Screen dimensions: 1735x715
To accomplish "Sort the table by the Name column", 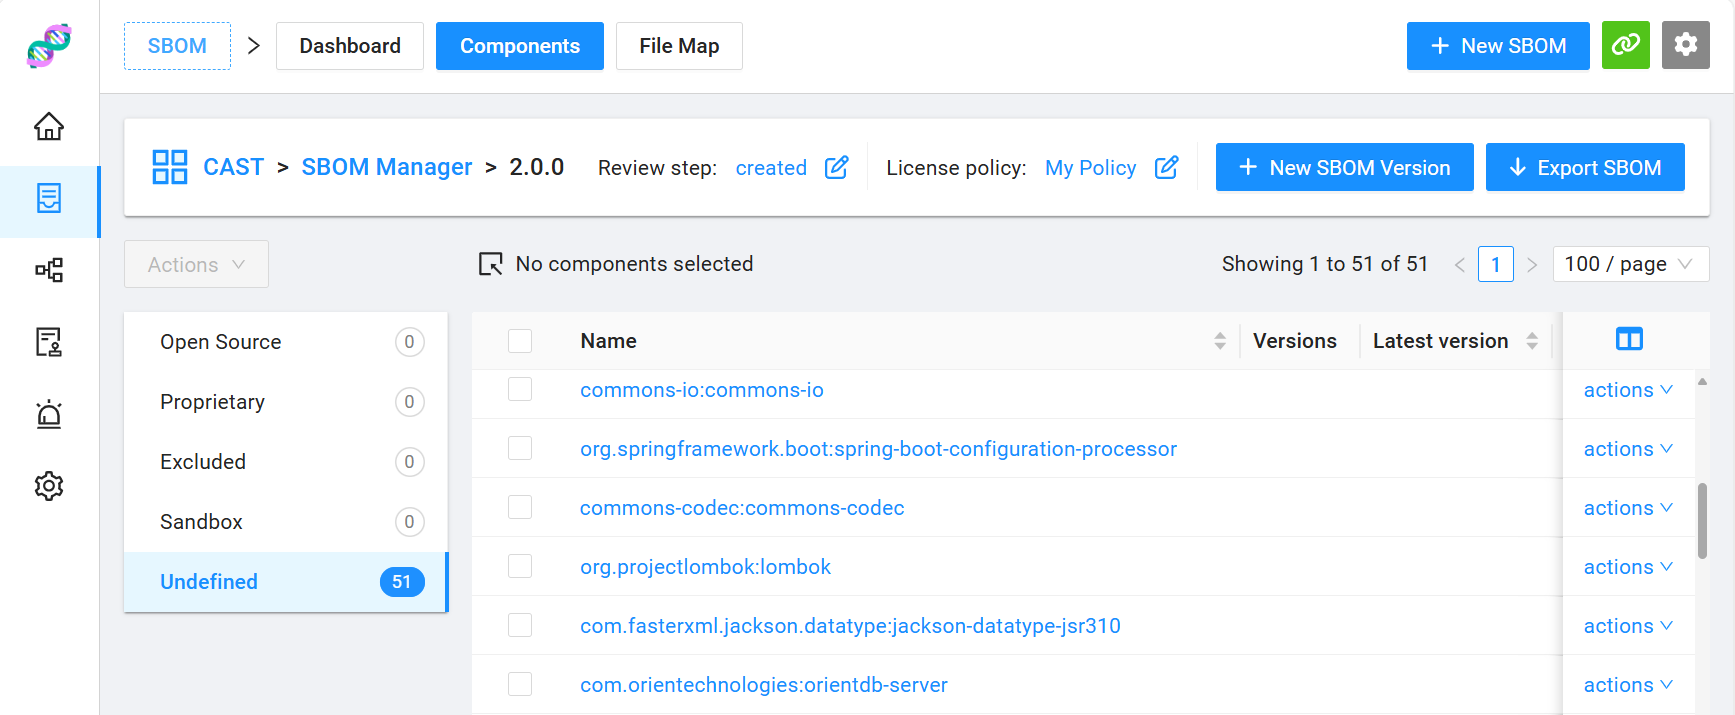I will [1219, 341].
